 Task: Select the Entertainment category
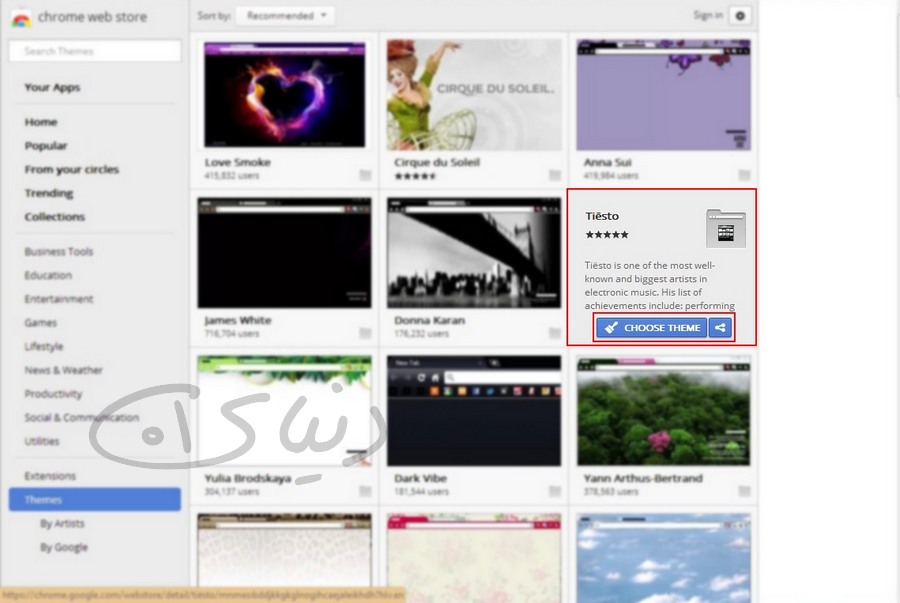point(59,299)
